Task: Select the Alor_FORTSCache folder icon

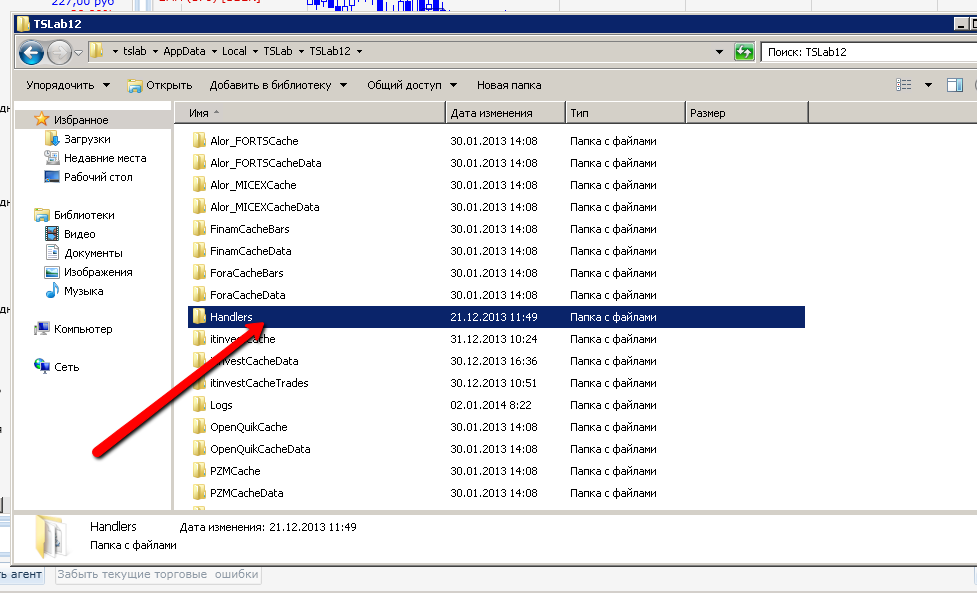Action: coord(199,140)
